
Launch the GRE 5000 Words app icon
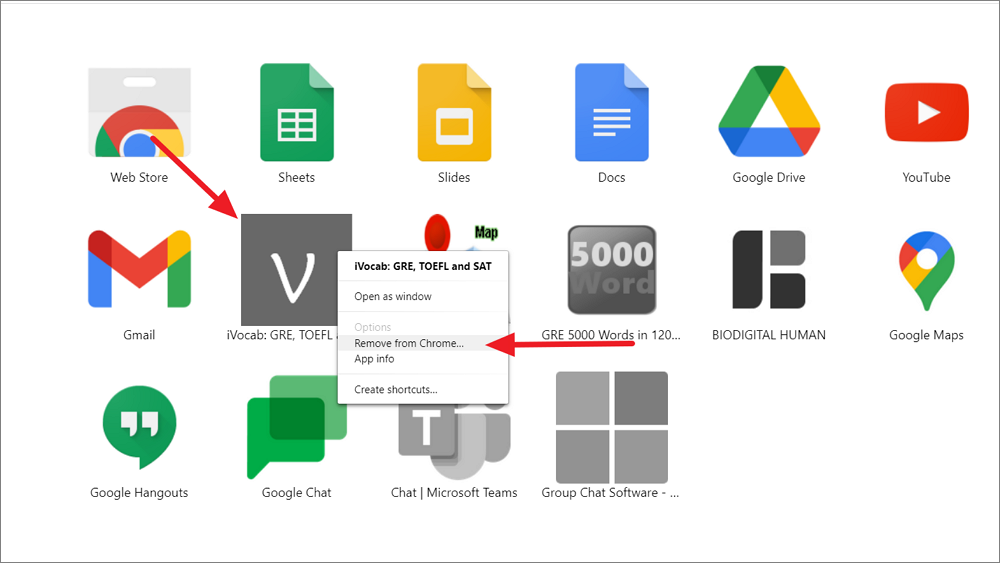(612, 269)
